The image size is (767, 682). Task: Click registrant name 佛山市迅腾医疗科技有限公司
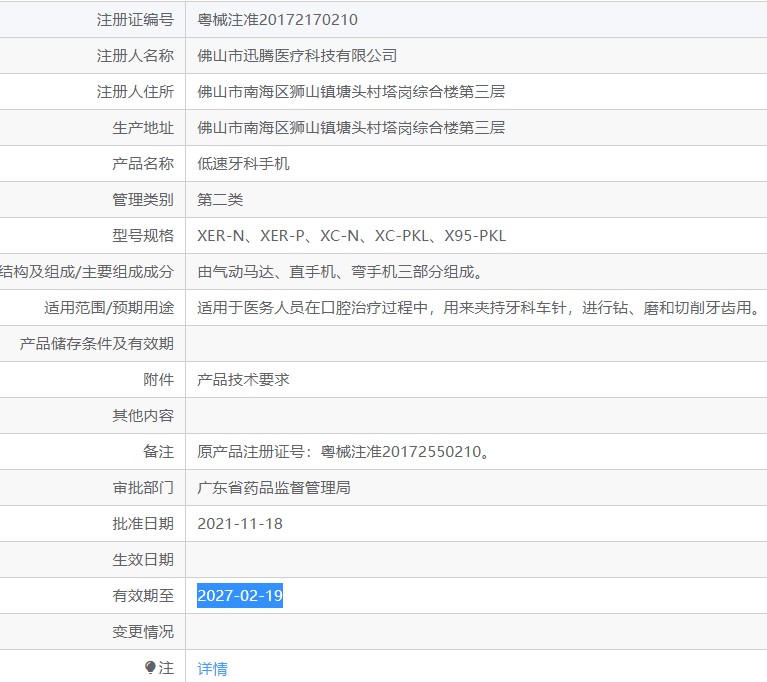click(297, 56)
